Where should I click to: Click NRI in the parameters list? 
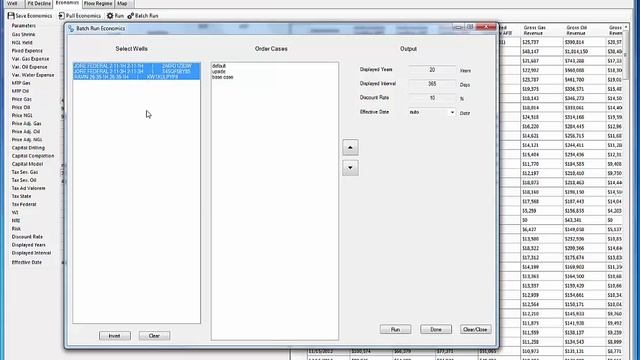click(16, 220)
